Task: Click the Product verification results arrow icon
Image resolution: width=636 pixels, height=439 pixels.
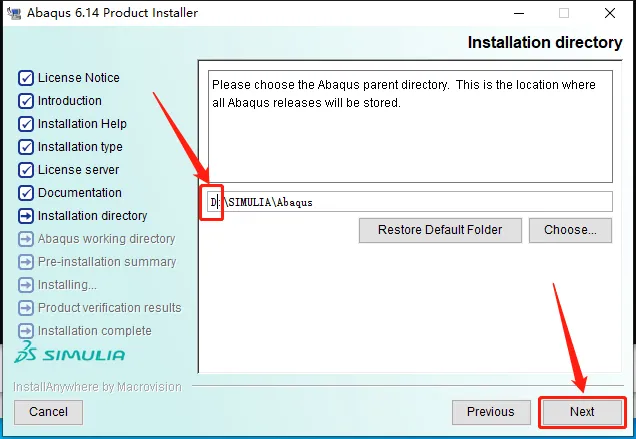Action: click(x=26, y=308)
